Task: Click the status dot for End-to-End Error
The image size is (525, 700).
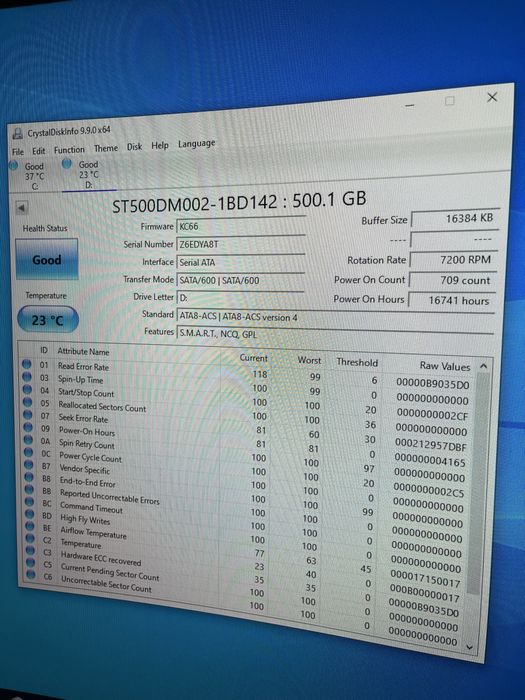Action: click(x=29, y=477)
